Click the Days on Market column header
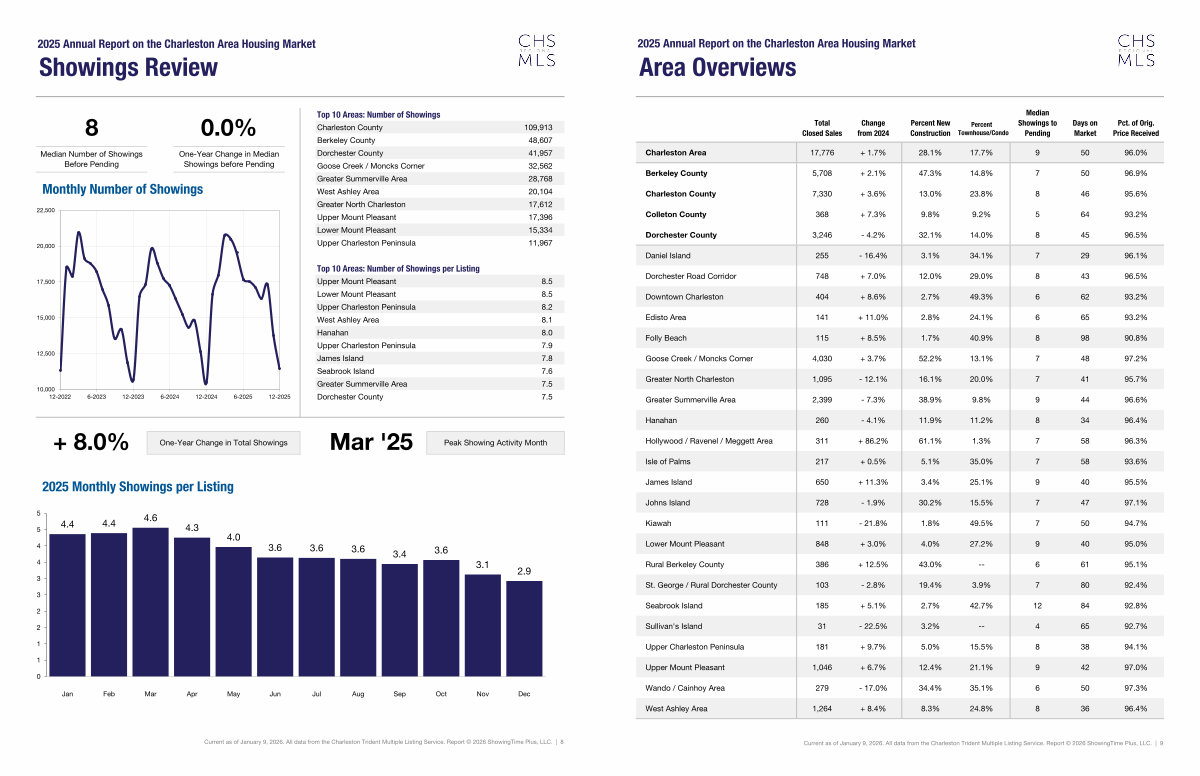The width and height of the screenshot is (1200, 776). 1085,127
